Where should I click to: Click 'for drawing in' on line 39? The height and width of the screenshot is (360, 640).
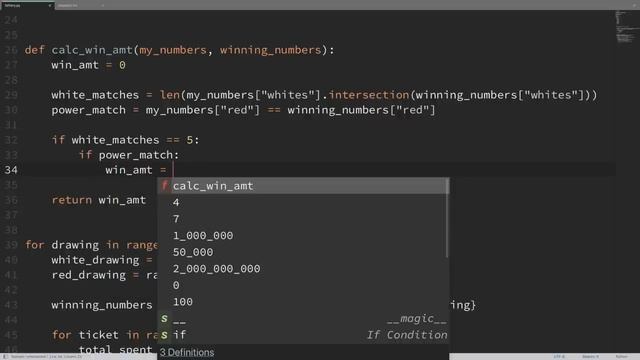click(x=72, y=245)
